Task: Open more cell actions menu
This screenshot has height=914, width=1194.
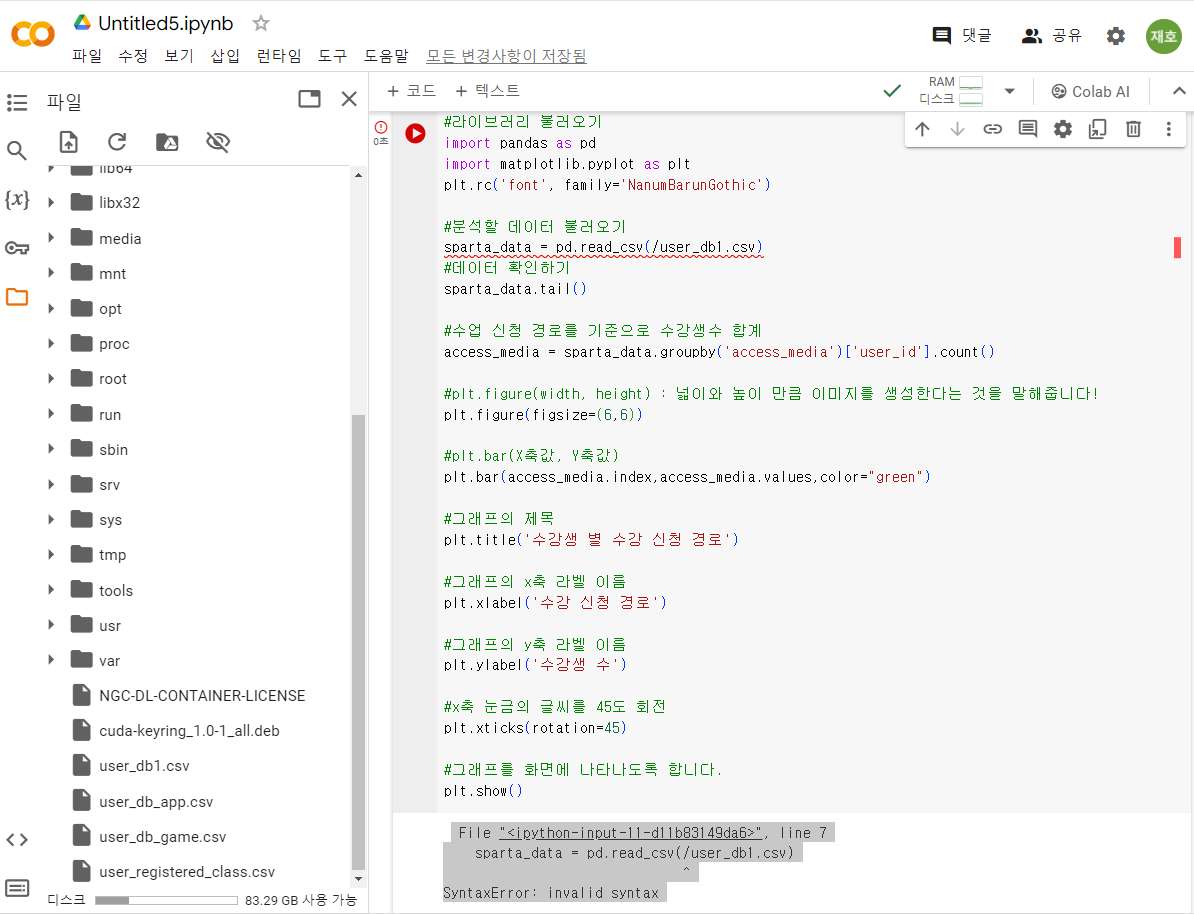Action: coord(1169,129)
